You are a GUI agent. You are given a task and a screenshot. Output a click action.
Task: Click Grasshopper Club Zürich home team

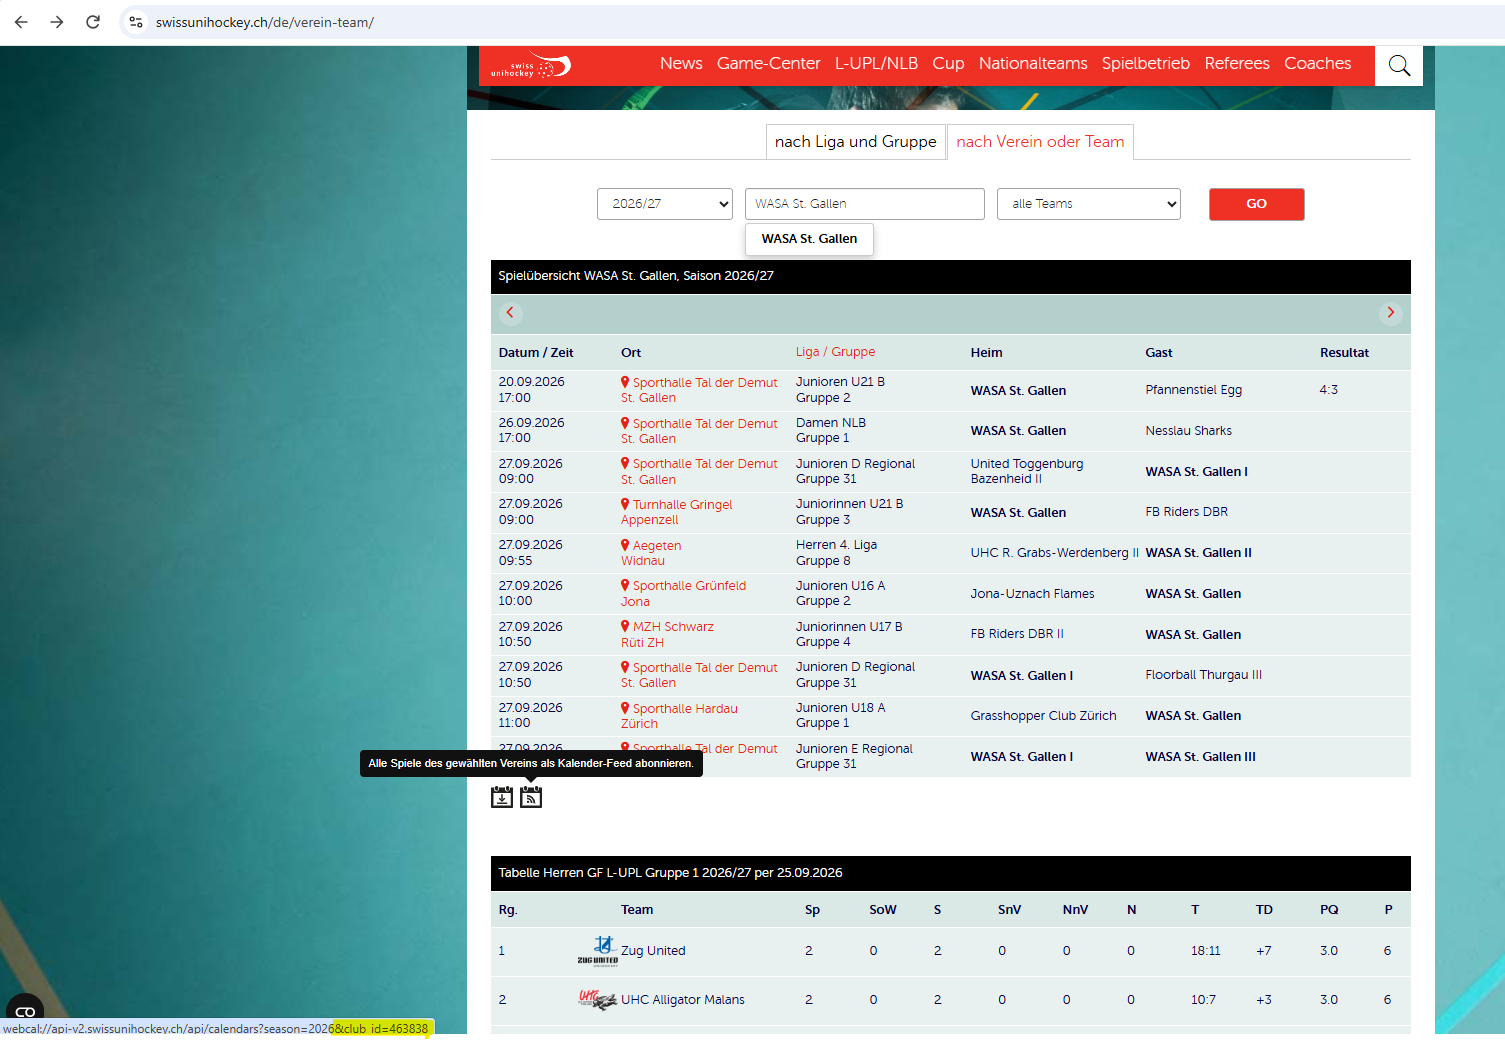(1043, 716)
